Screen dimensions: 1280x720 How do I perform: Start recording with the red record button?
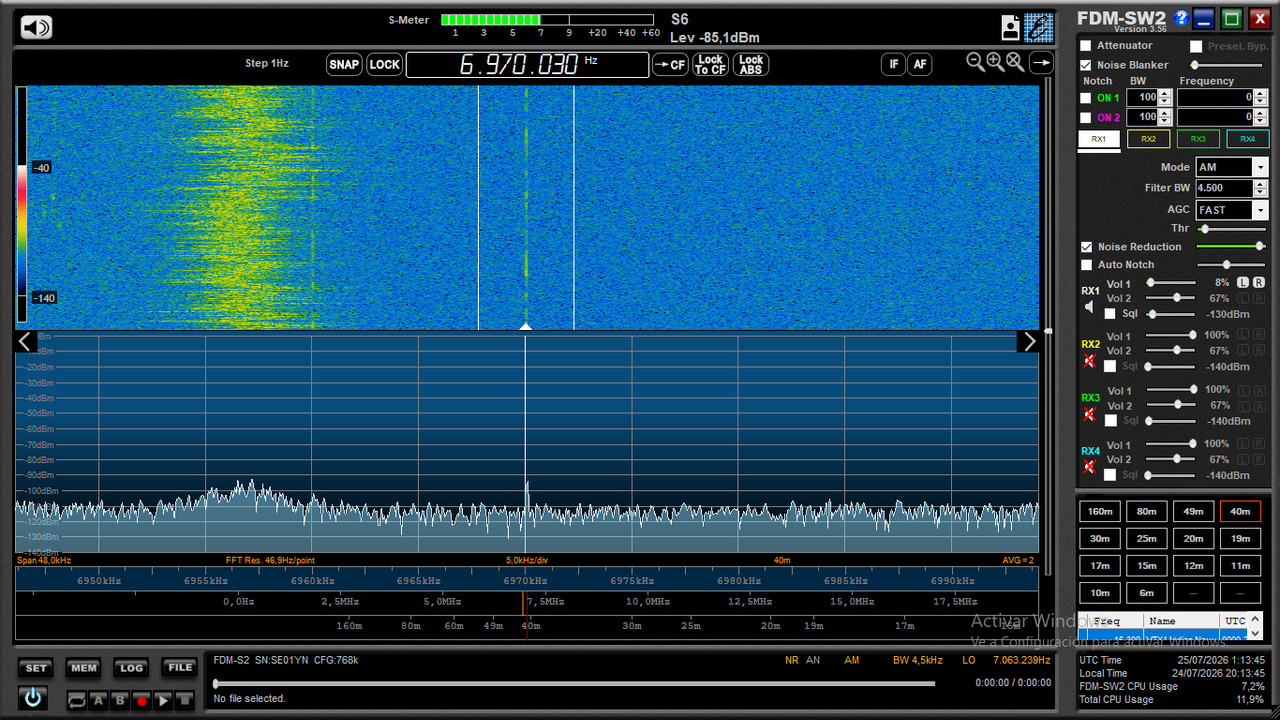(142, 701)
